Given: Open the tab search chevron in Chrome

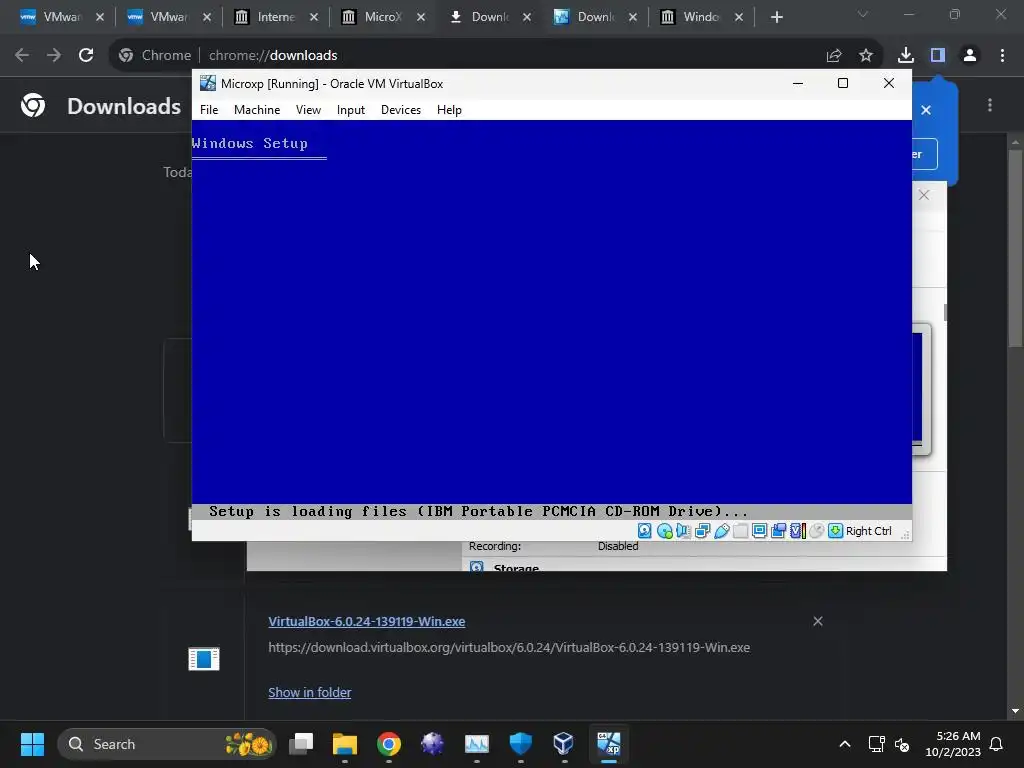Looking at the screenshot, I should pyautogui.click(x=863, y=14).
